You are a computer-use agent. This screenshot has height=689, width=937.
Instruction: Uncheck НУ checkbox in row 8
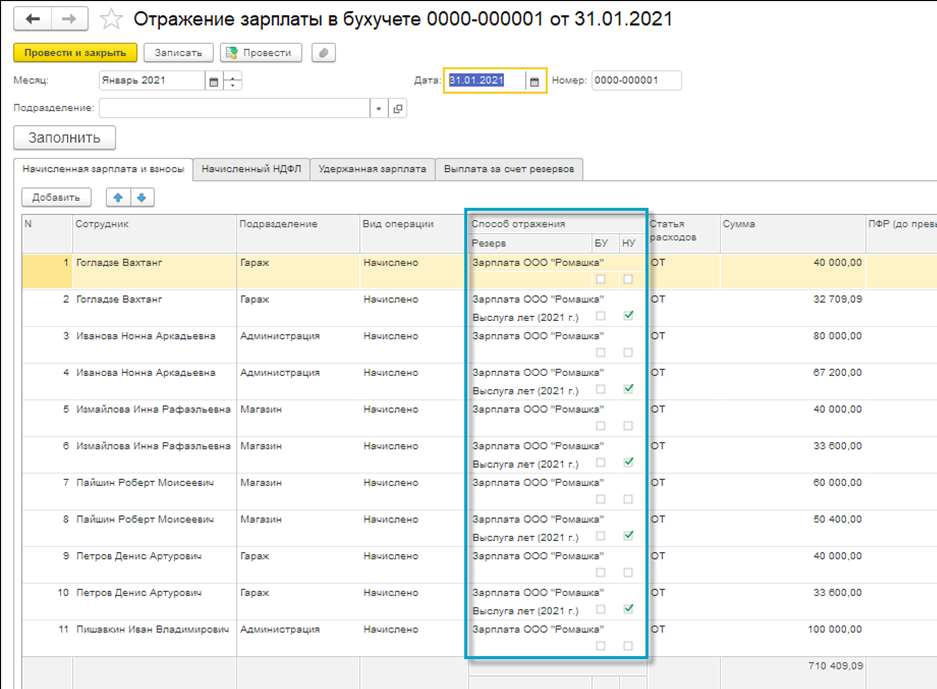(628, 535)
